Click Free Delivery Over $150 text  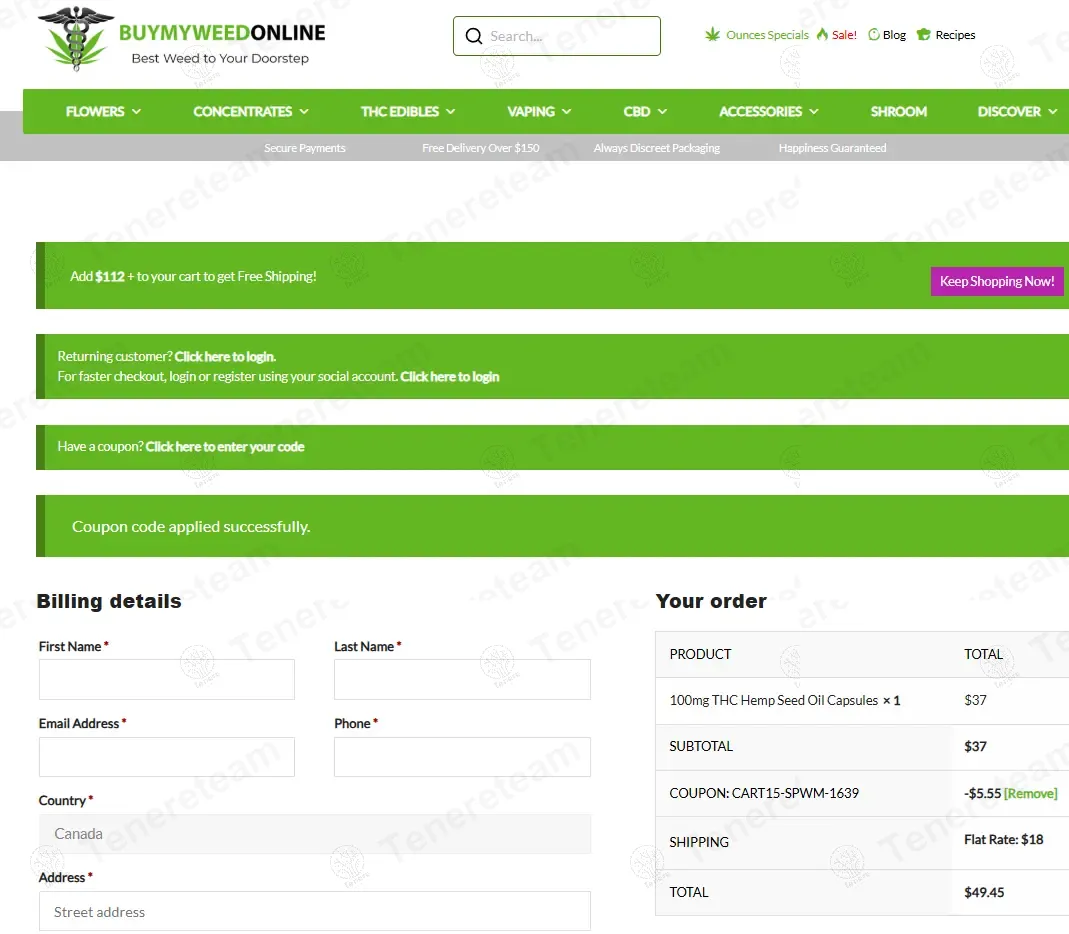coord(481,148)
